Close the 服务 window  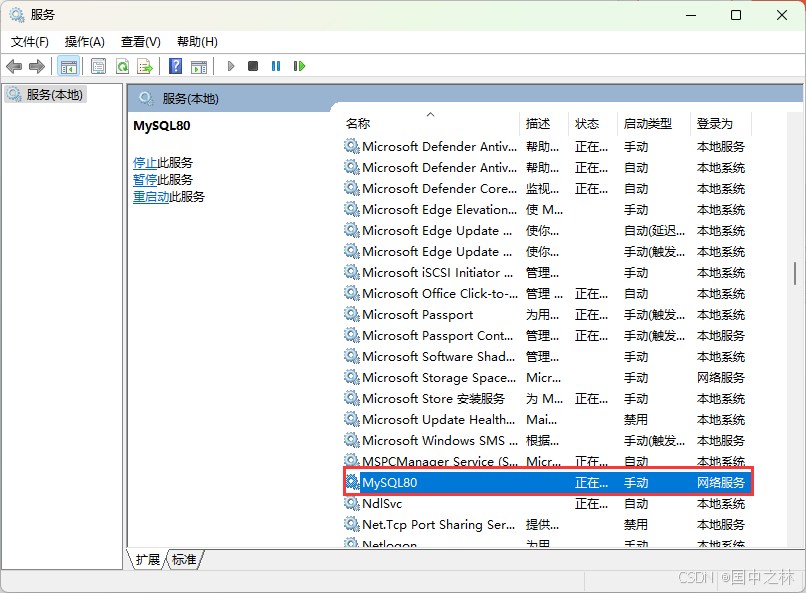pos(782,15)
